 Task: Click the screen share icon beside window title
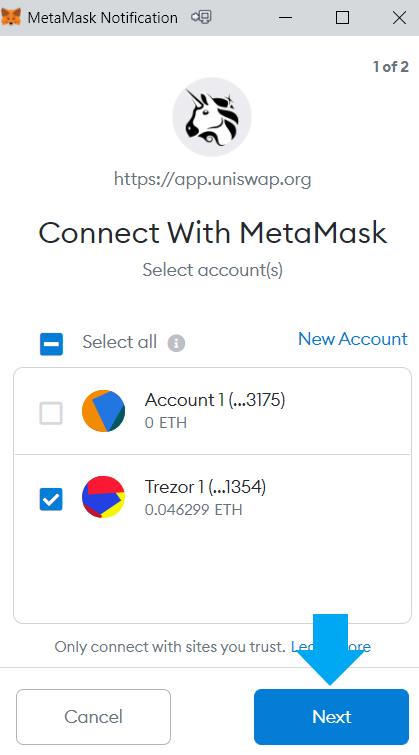201,17
